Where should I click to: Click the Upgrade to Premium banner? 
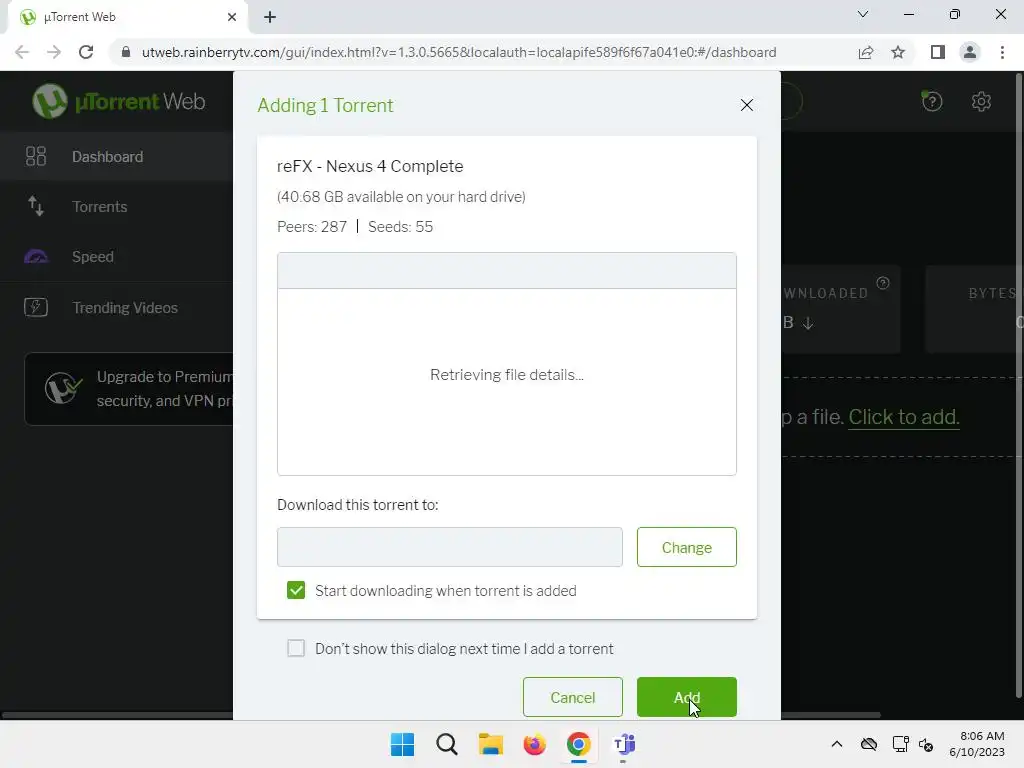tap(129, 389)
